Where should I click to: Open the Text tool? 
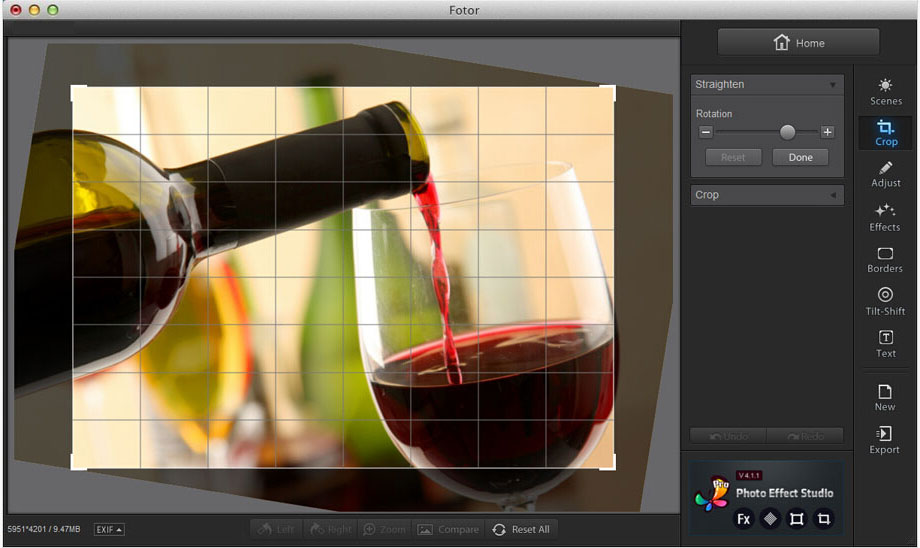[885, 344]
